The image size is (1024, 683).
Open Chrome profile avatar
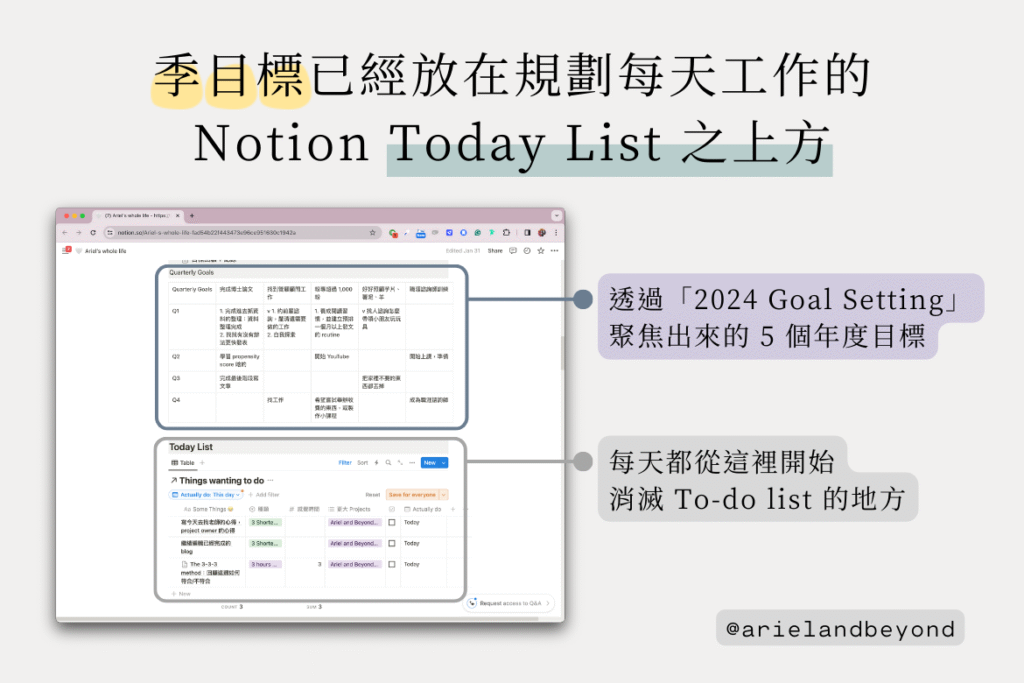[x=541, y=232]
